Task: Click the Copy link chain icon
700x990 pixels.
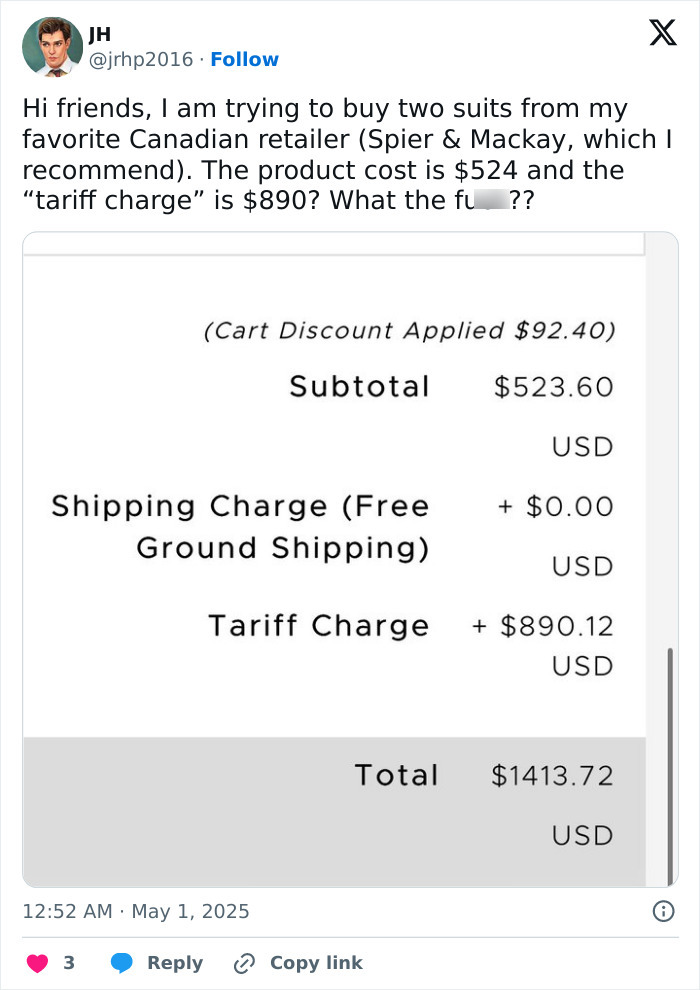Action: click(x=242, y=962)
